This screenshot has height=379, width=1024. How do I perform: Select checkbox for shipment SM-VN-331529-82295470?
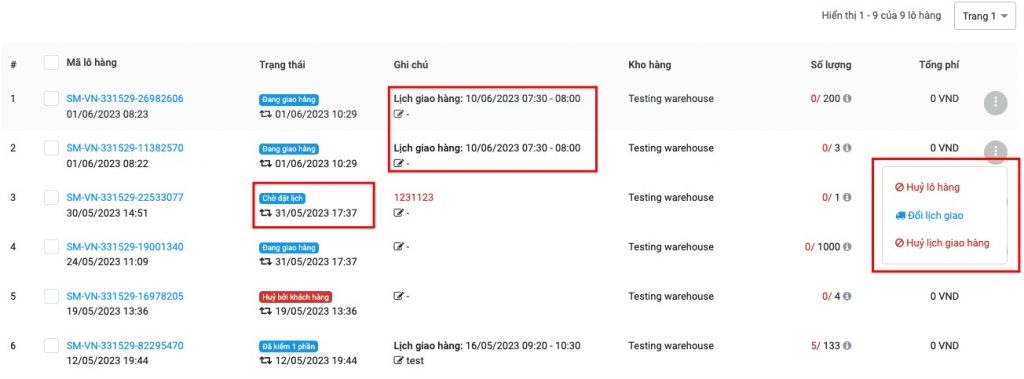pos(52,346)
